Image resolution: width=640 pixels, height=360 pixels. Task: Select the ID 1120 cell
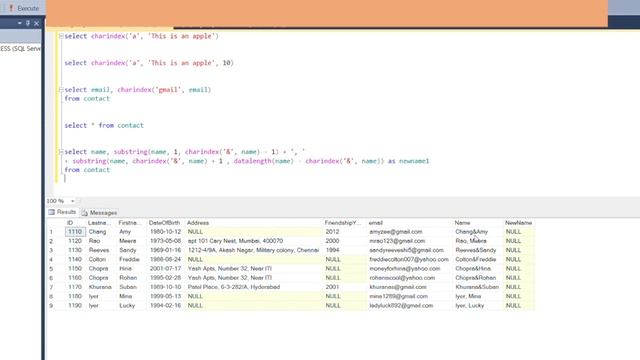75,241
